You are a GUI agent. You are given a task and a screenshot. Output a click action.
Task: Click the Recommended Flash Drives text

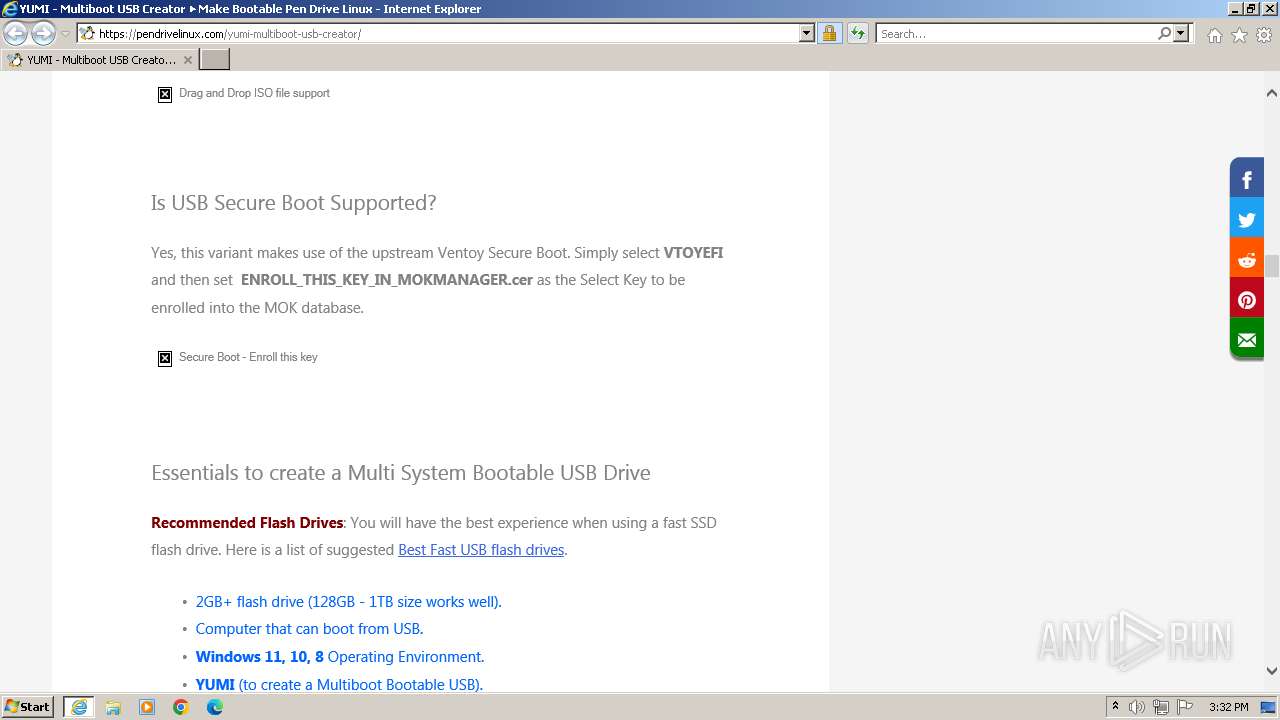(247, 523)
